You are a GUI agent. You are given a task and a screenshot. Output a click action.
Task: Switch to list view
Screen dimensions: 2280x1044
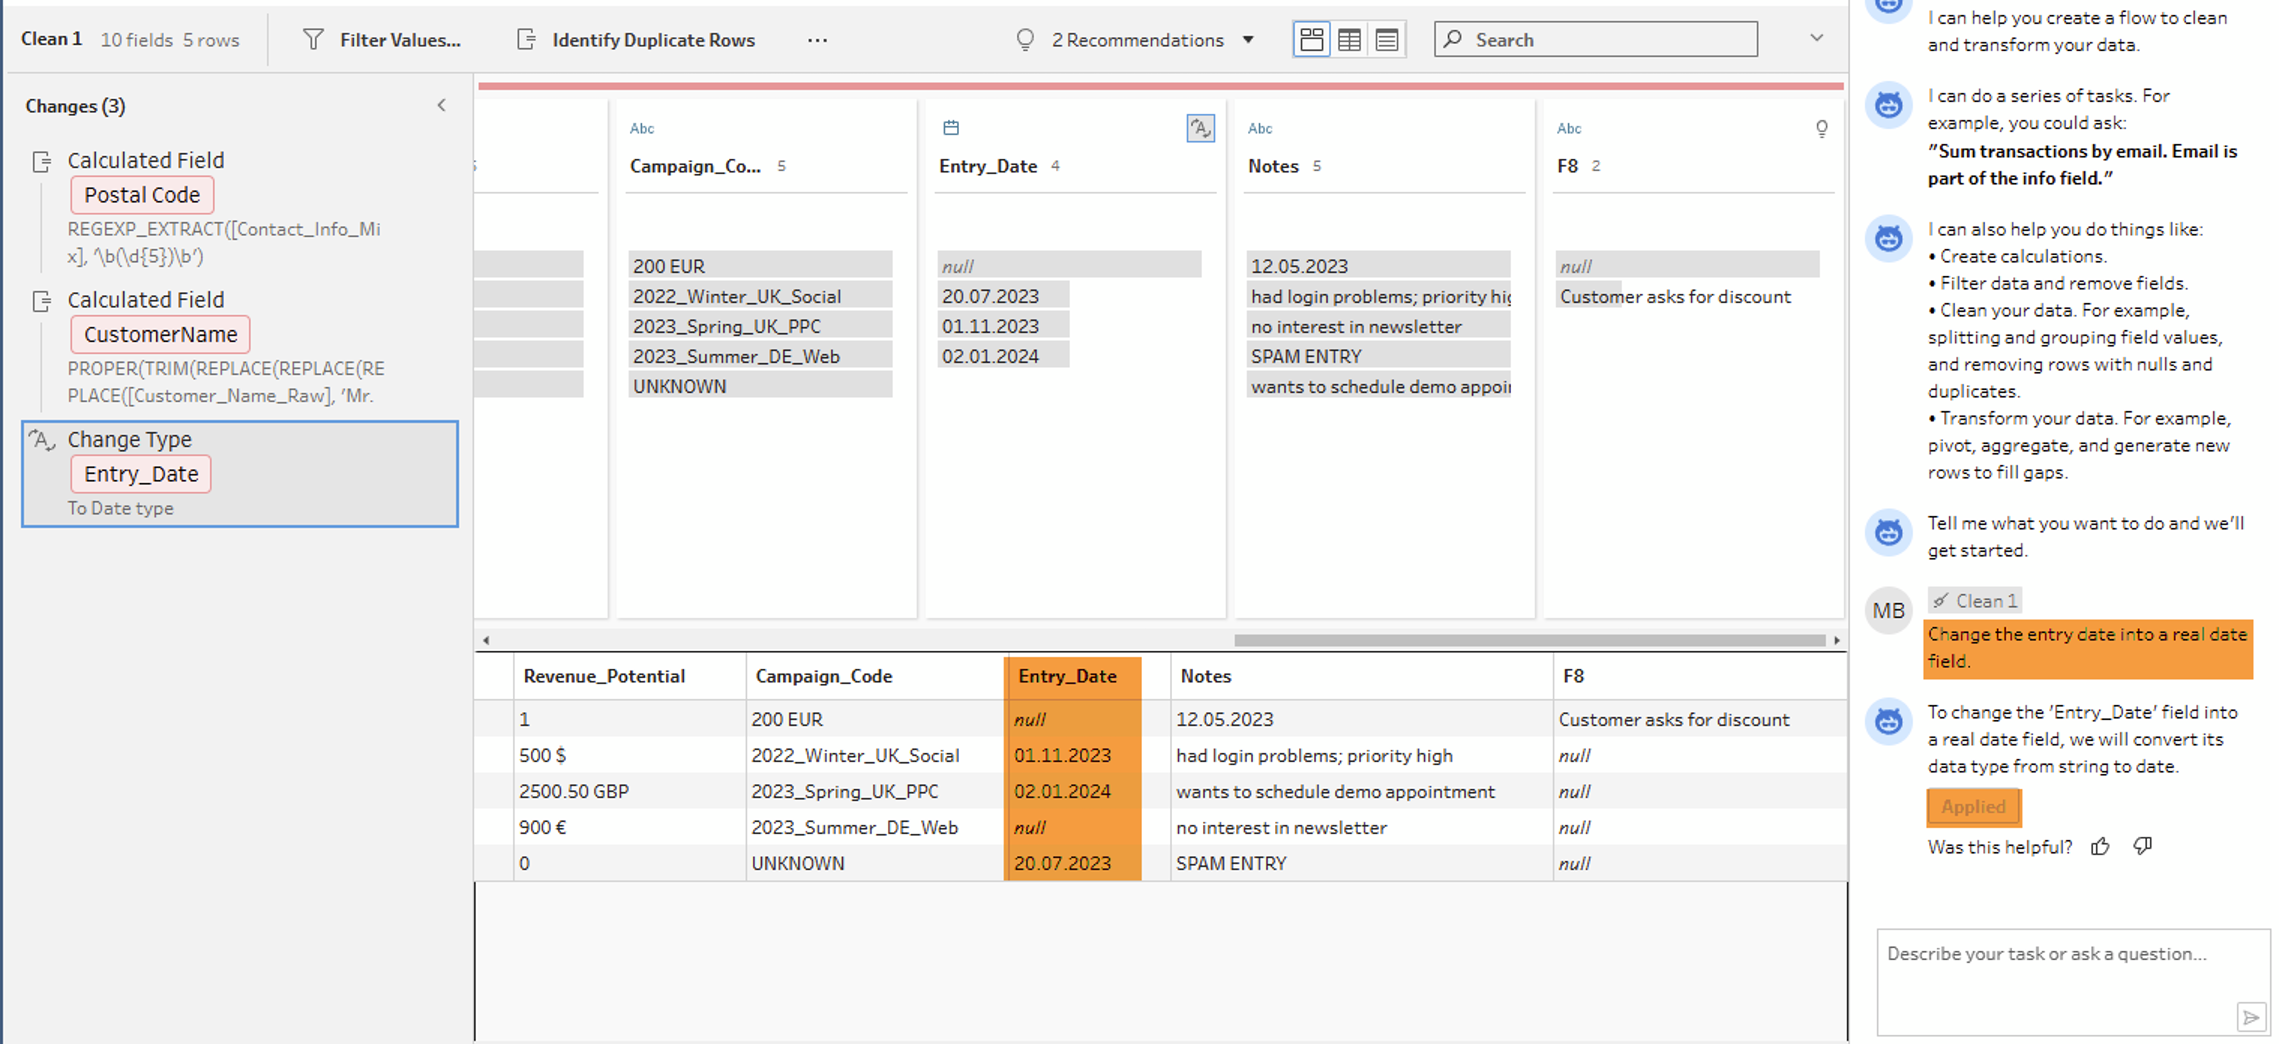coord(1387,40)
